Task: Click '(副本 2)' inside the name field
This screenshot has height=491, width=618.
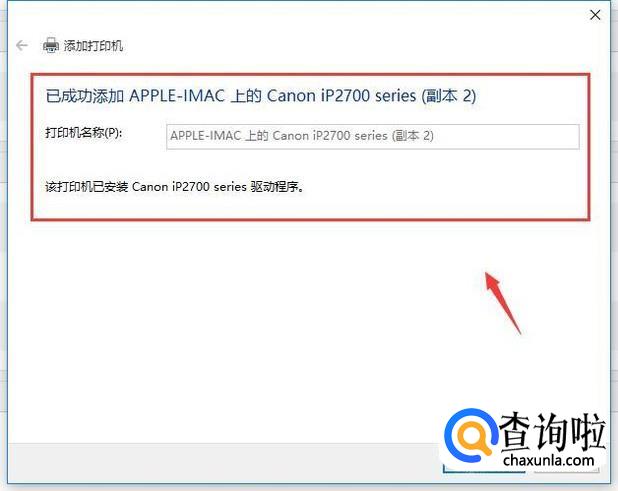Action: tap(413, 136)
